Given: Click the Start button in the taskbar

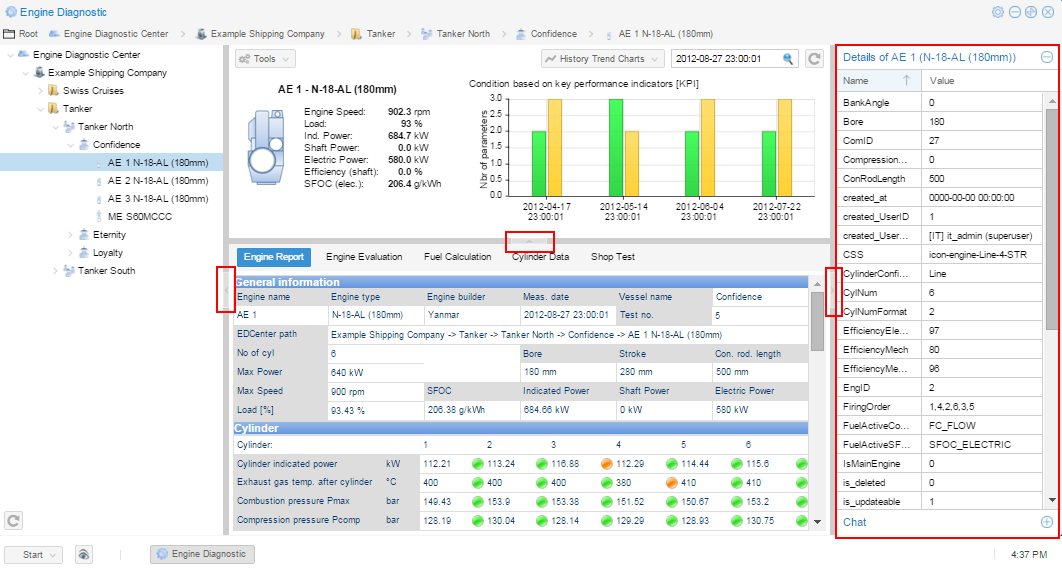Looking at the screenshot, I should point(34,554).
